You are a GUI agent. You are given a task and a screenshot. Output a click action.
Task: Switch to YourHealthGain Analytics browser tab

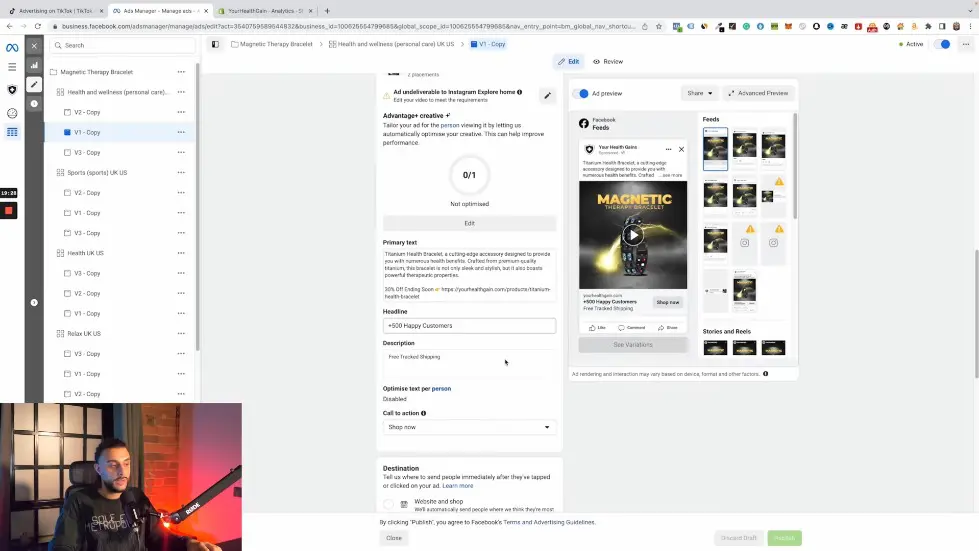[x=265, y=11]
